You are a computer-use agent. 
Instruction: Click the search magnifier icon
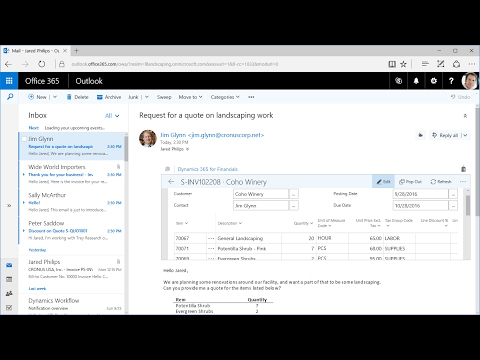coord(10,97)
